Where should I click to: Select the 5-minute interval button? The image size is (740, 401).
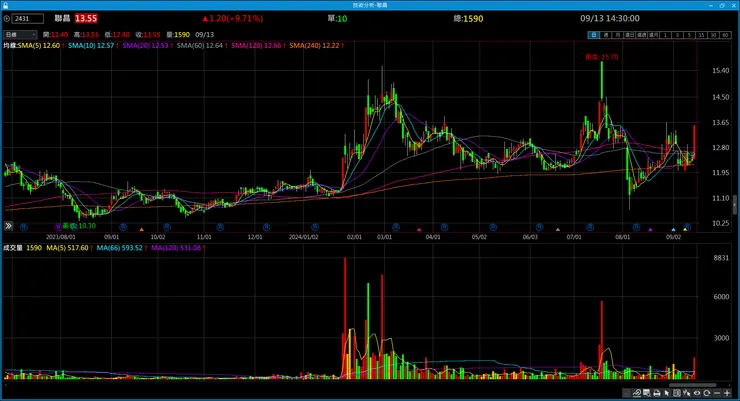pyautogui.click(x=690, y=35)
